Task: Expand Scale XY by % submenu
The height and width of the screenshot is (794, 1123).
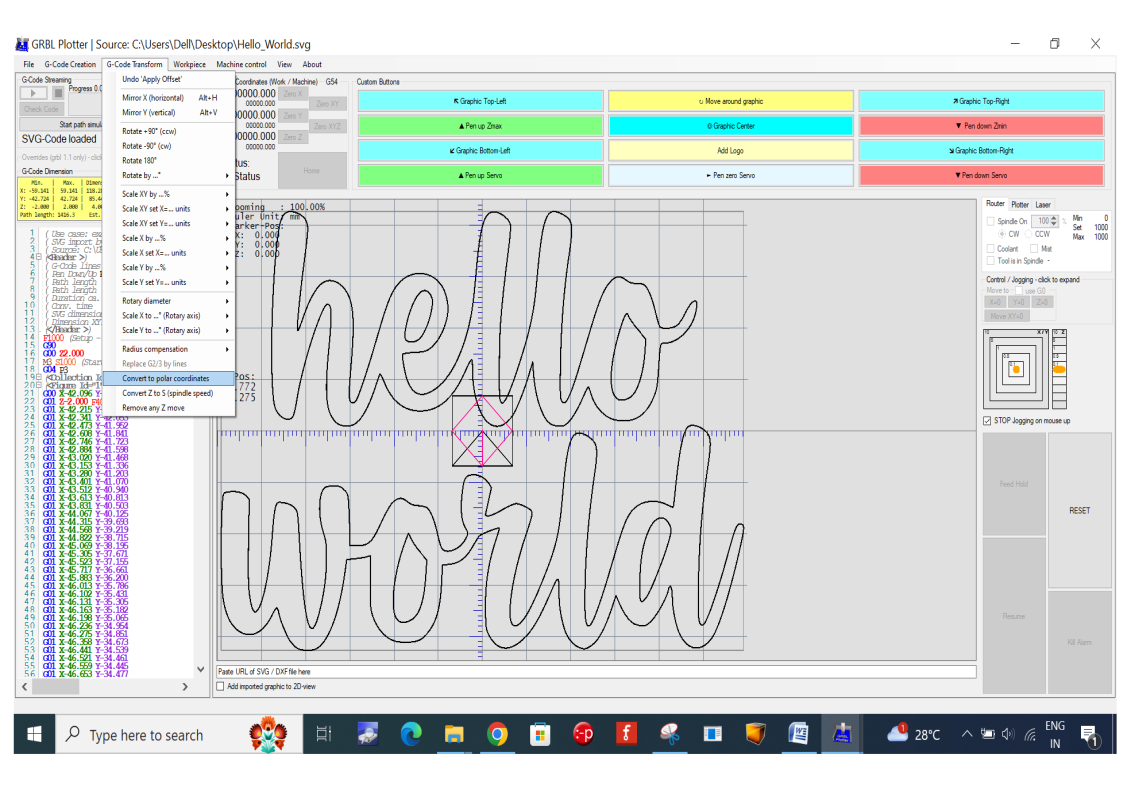Action: tap(169, 194)
